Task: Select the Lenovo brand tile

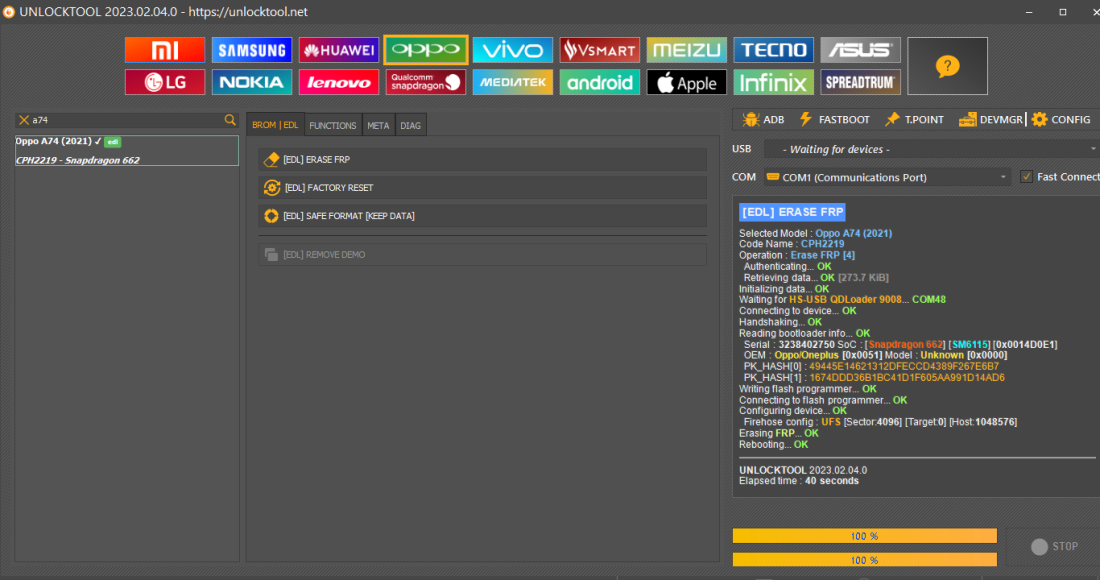Action: pyautogui.click(x=339, y=82)
